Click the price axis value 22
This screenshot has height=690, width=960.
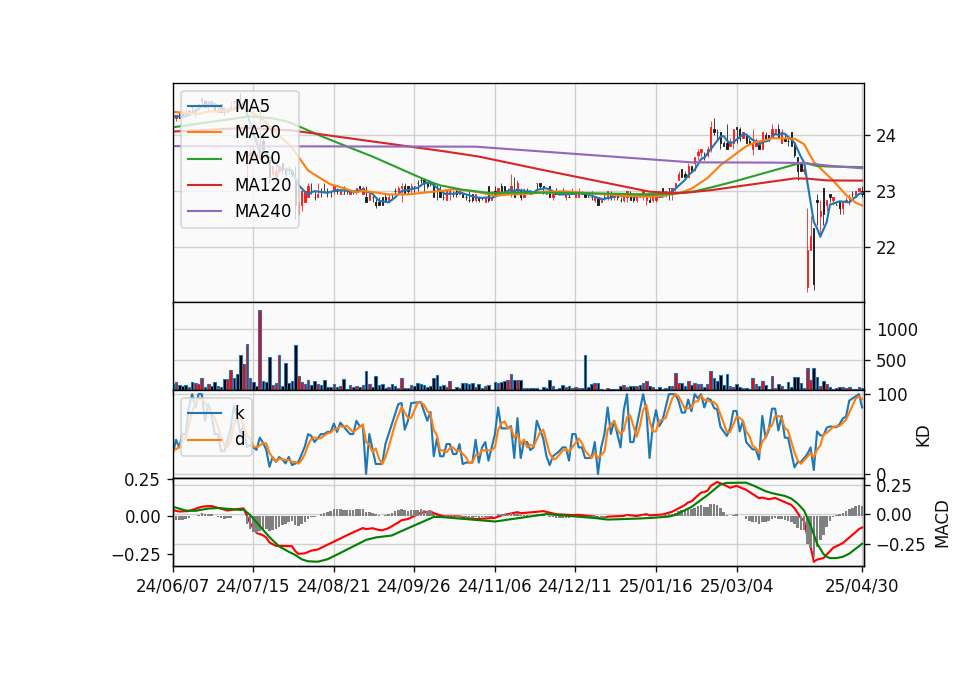click(x=886, y=248)
